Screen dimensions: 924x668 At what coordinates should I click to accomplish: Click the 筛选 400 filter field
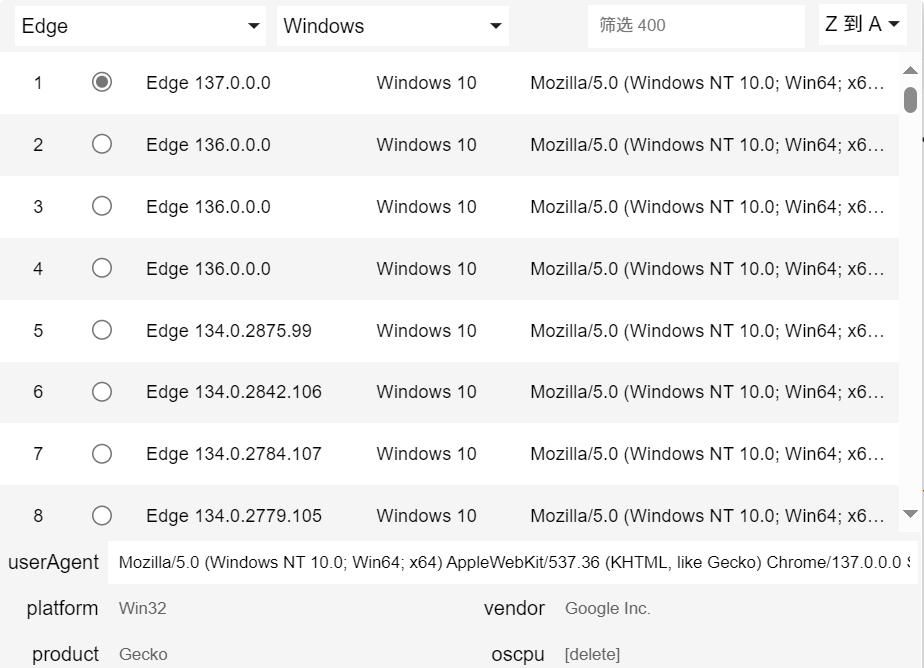pyautogui.click(x=695, y=26)
